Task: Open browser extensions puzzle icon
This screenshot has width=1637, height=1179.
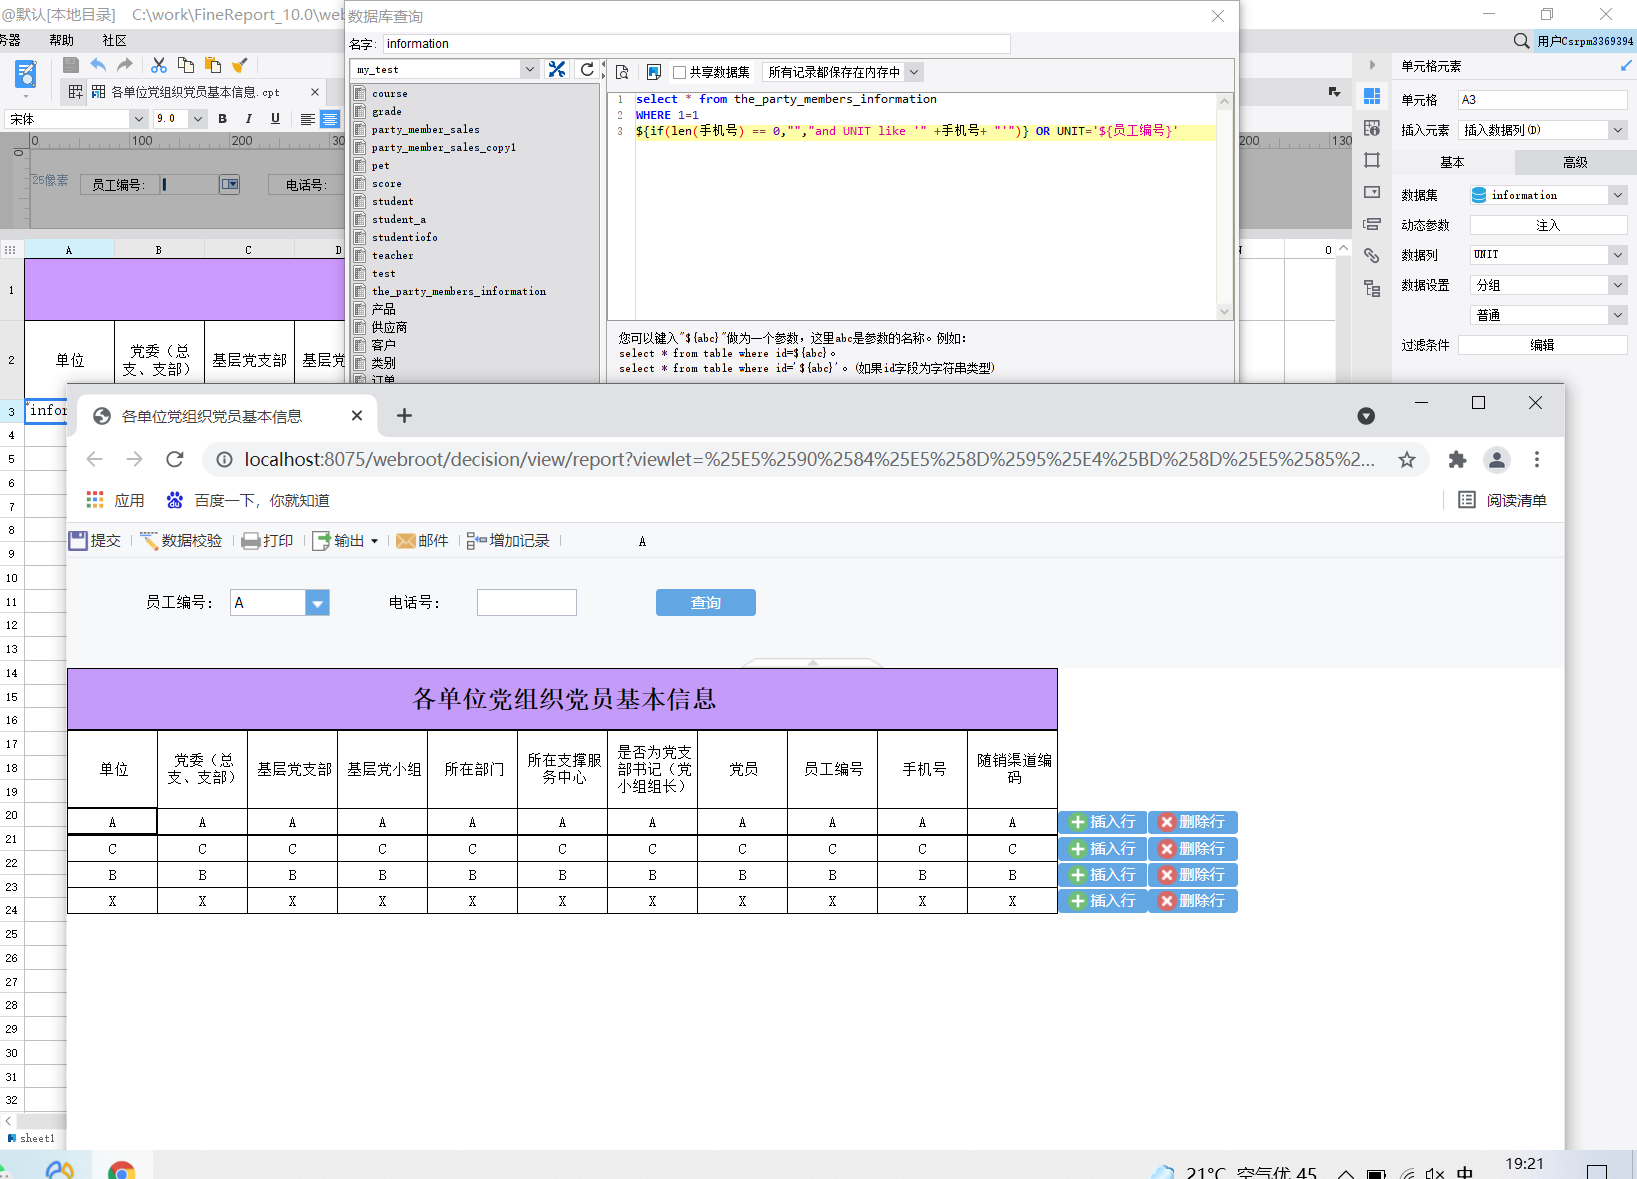Action: pos(1457,459)
